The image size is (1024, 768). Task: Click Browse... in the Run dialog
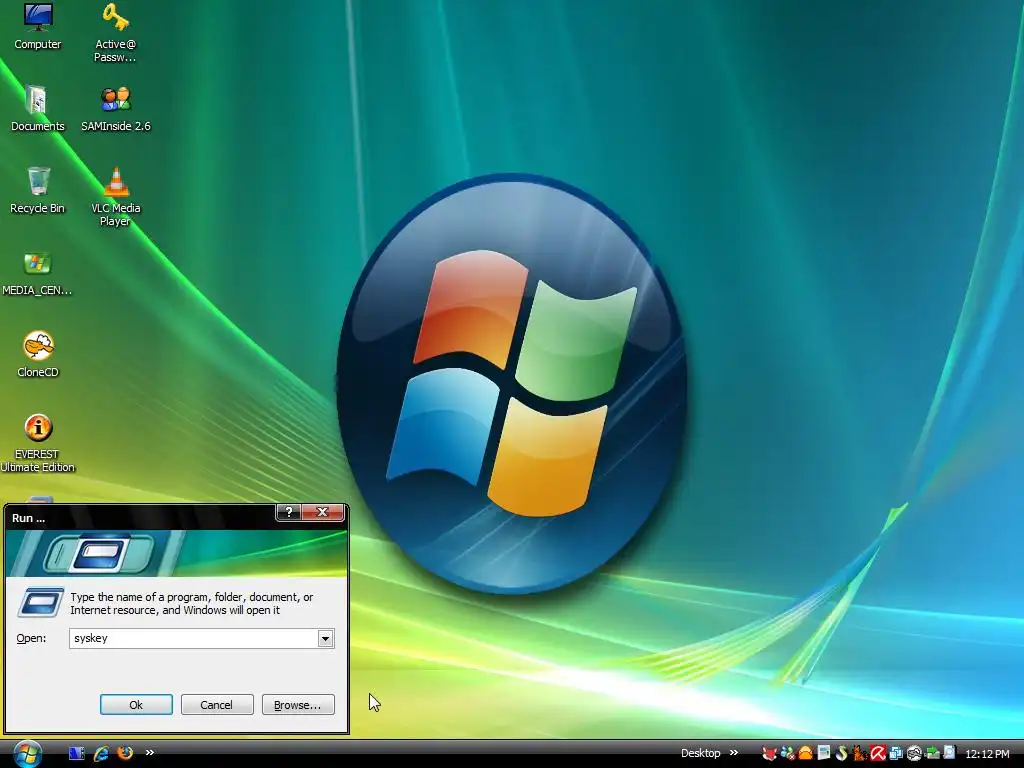(x=298, y=705)
